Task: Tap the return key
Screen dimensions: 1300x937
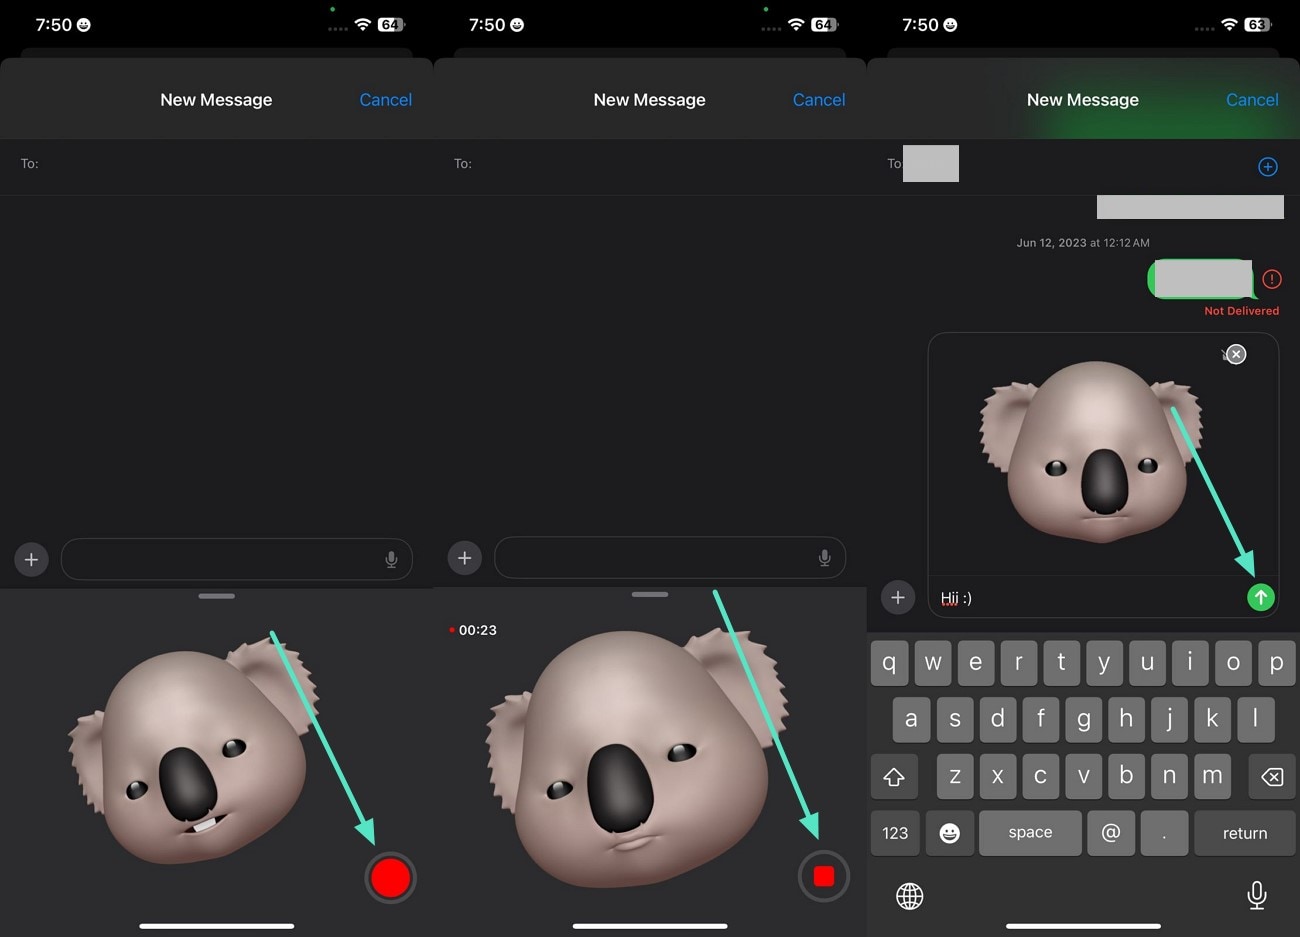Action: coord(1245,833)
